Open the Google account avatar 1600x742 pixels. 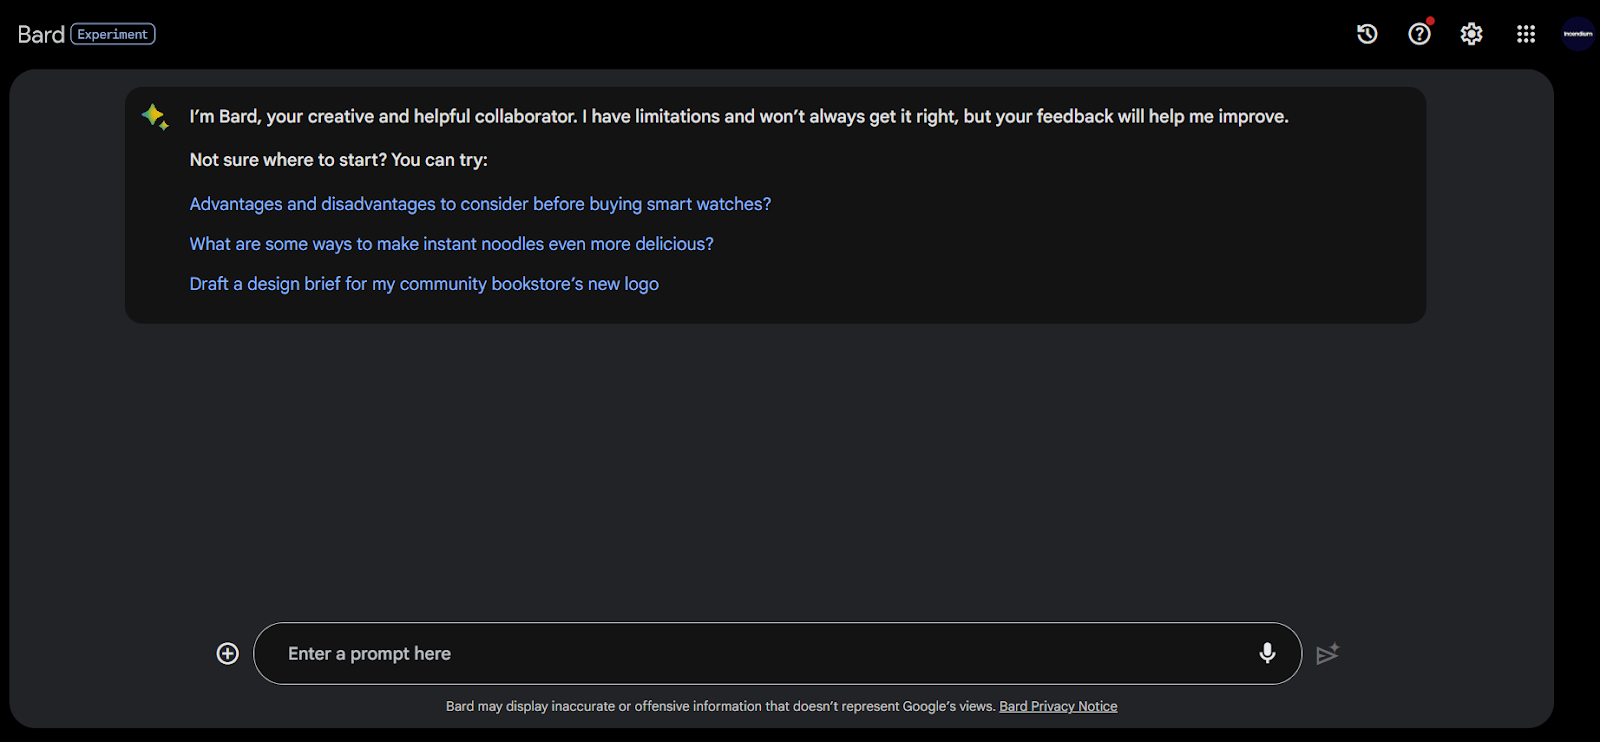pos(1578,34)
